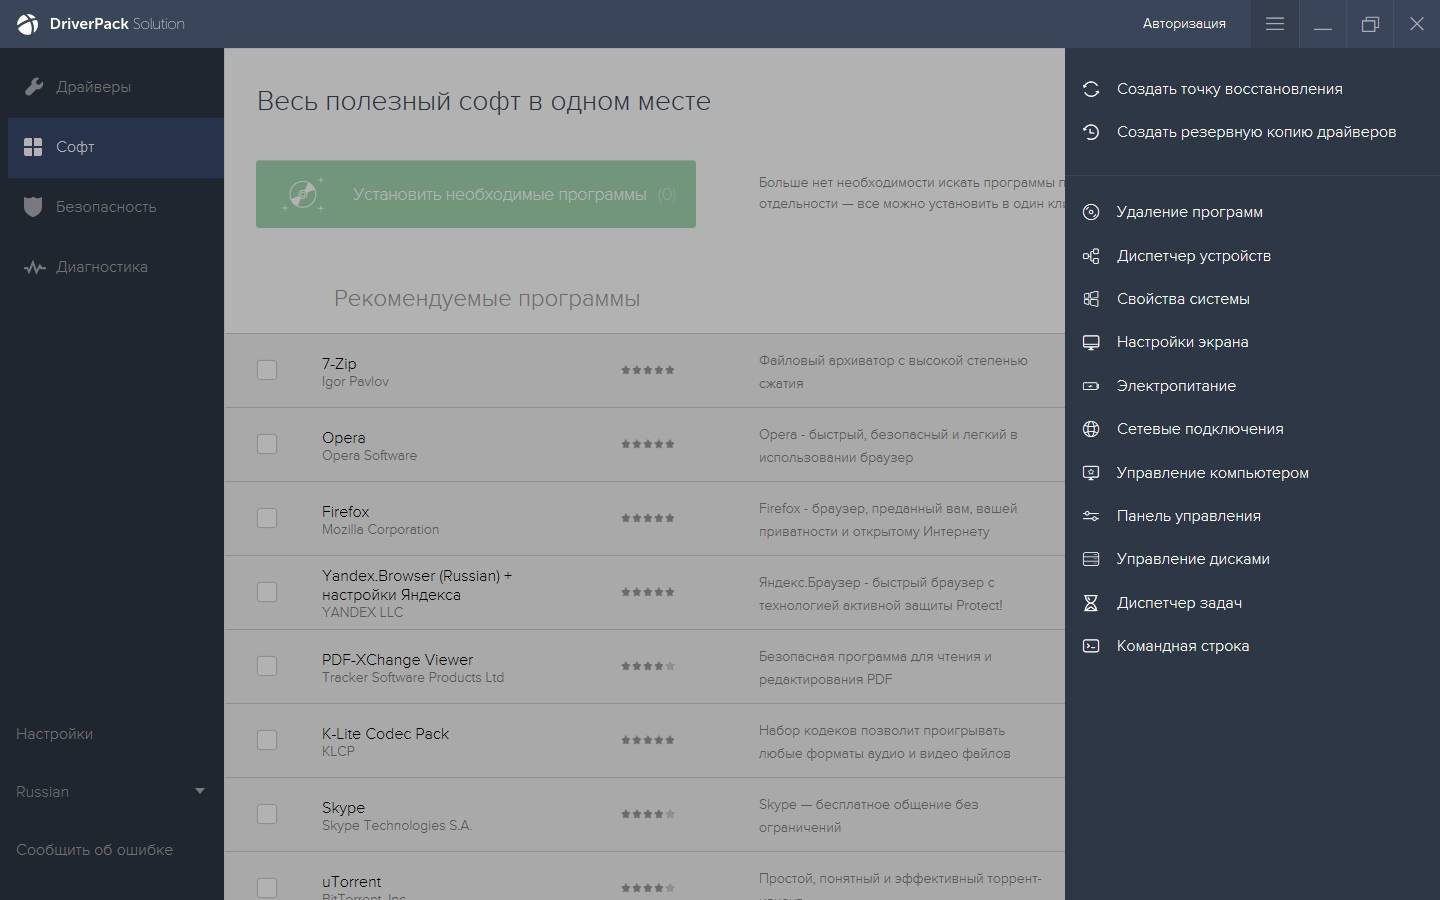Click the restore point refresh icon
The height and width of the screenshot is (900, 1440).
point(1091,89)
